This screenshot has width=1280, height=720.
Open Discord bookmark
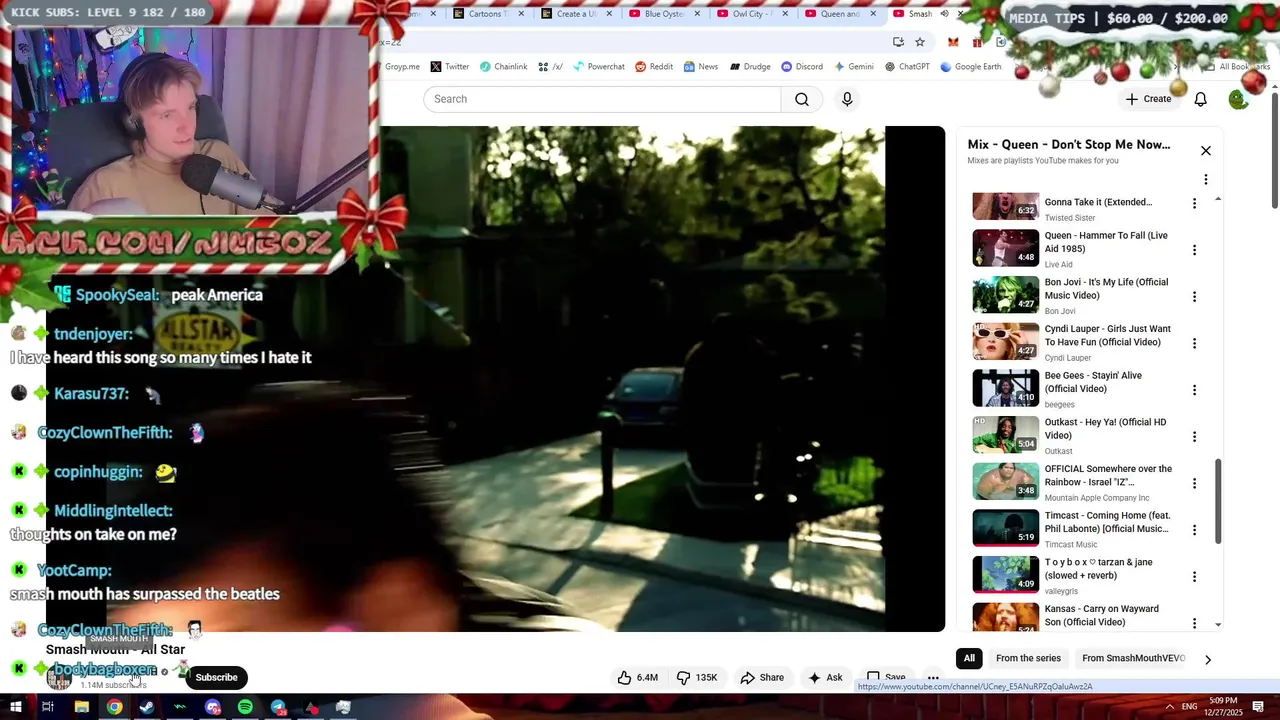tap(802, 67)
